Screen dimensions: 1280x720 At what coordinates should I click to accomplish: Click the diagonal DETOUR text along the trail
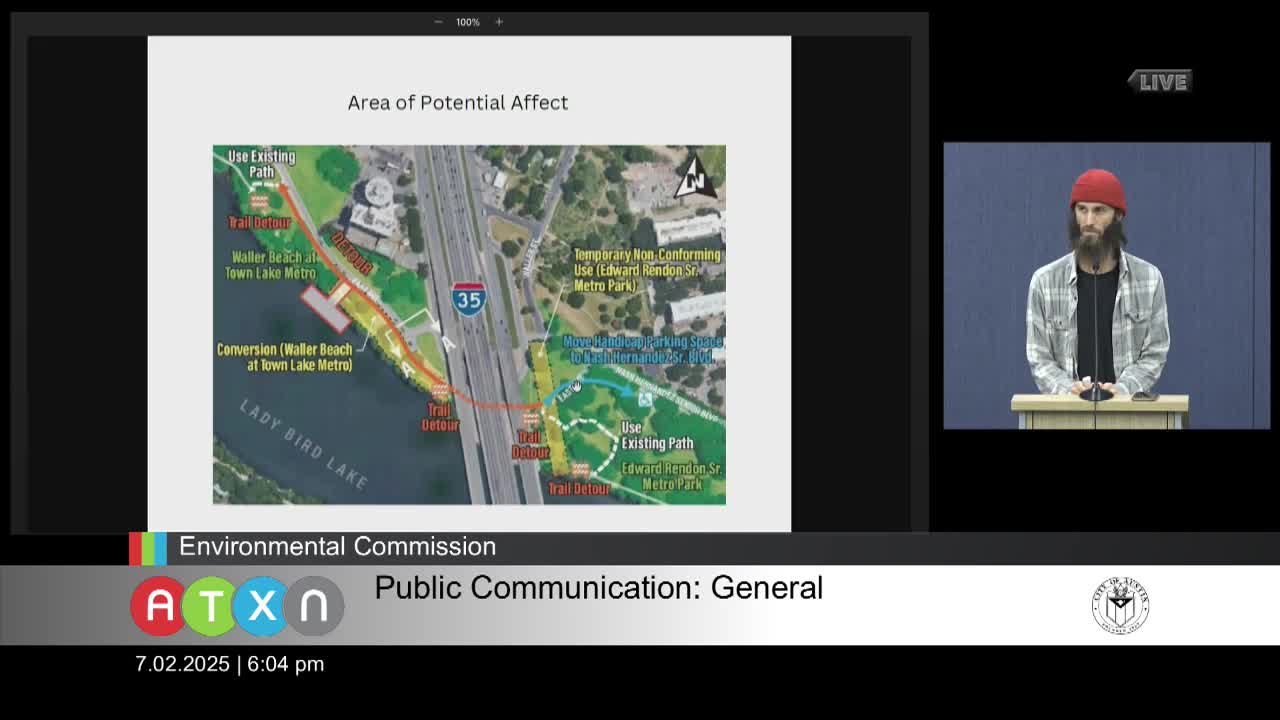(352, 254)
